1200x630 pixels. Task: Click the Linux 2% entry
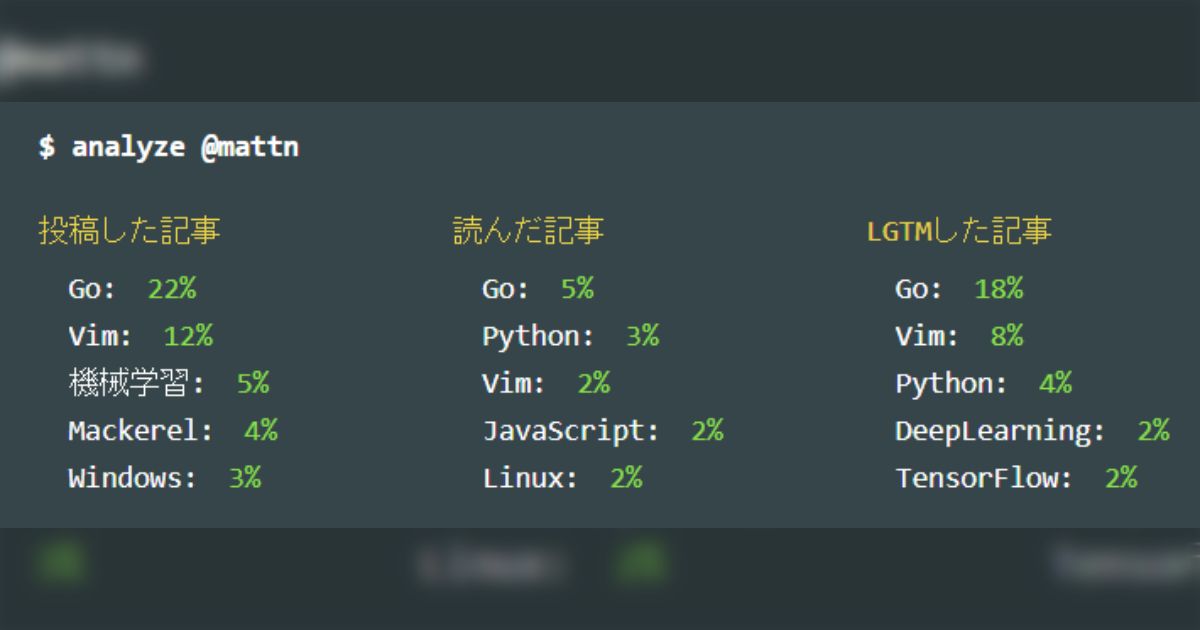pos(562,478)
